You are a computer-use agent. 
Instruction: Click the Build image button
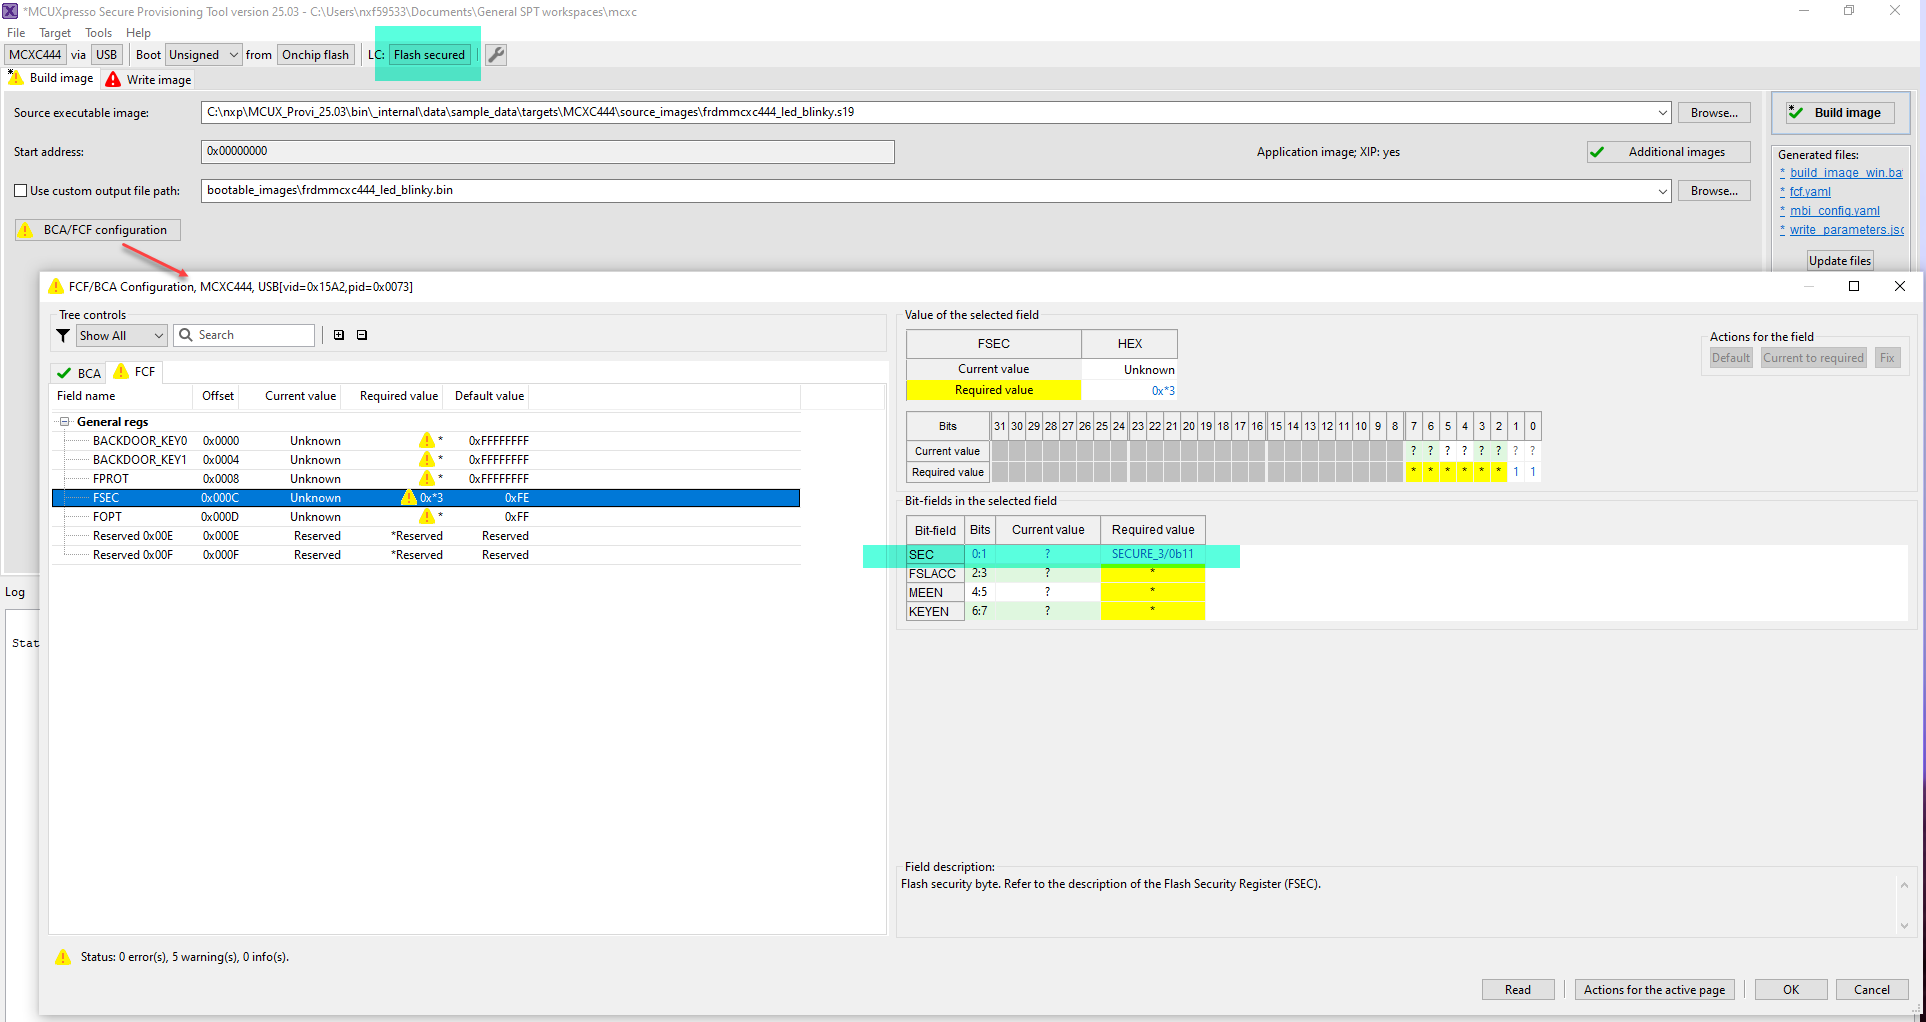1840,112
